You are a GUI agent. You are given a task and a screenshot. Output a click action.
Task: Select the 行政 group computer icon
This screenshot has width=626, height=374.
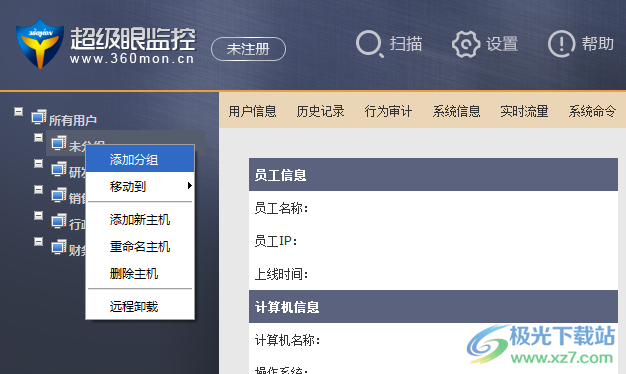(59, 221)
